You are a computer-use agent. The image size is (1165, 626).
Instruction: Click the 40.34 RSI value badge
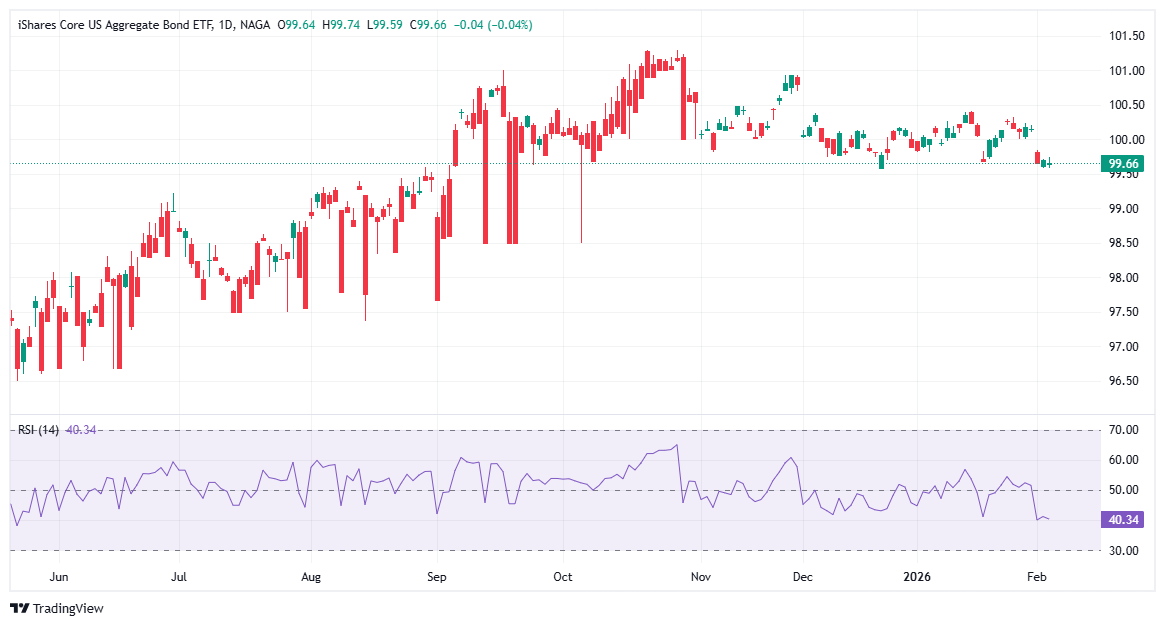(1123, 519)
